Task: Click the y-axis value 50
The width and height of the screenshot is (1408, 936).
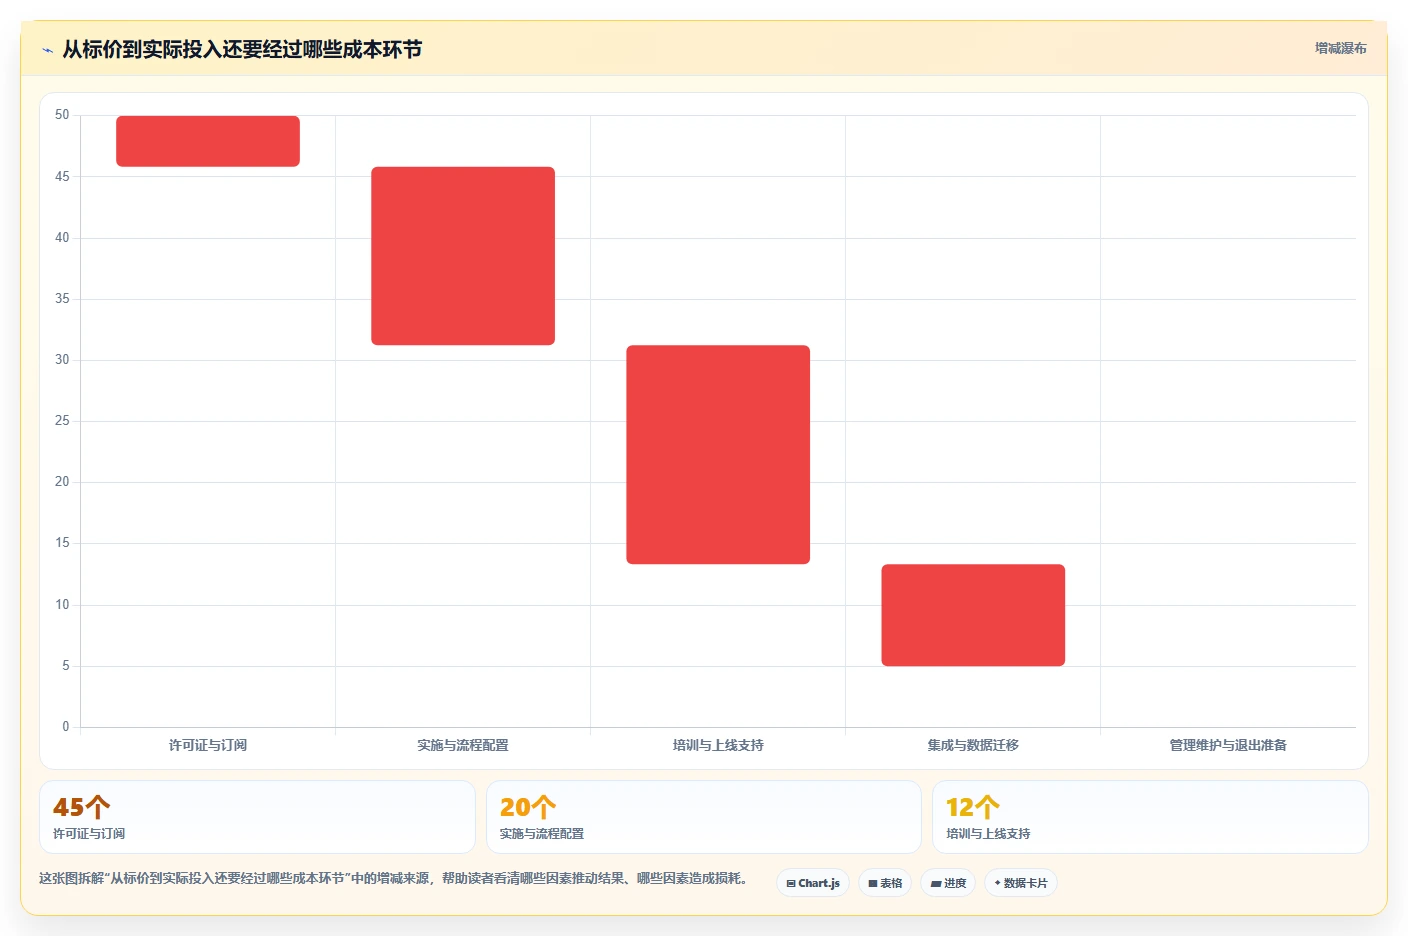Action: point(62,115)
